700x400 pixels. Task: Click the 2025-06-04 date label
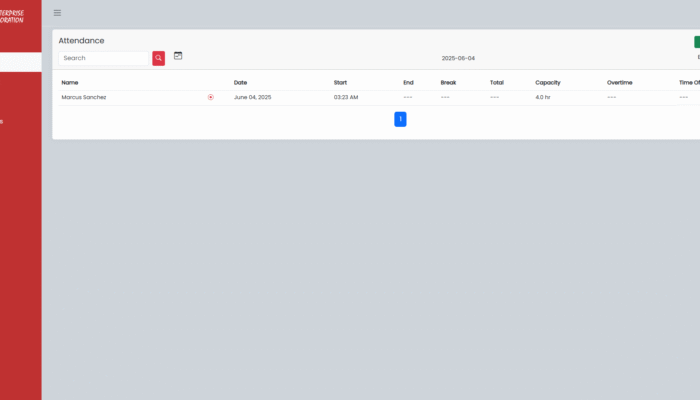[458, 58]
